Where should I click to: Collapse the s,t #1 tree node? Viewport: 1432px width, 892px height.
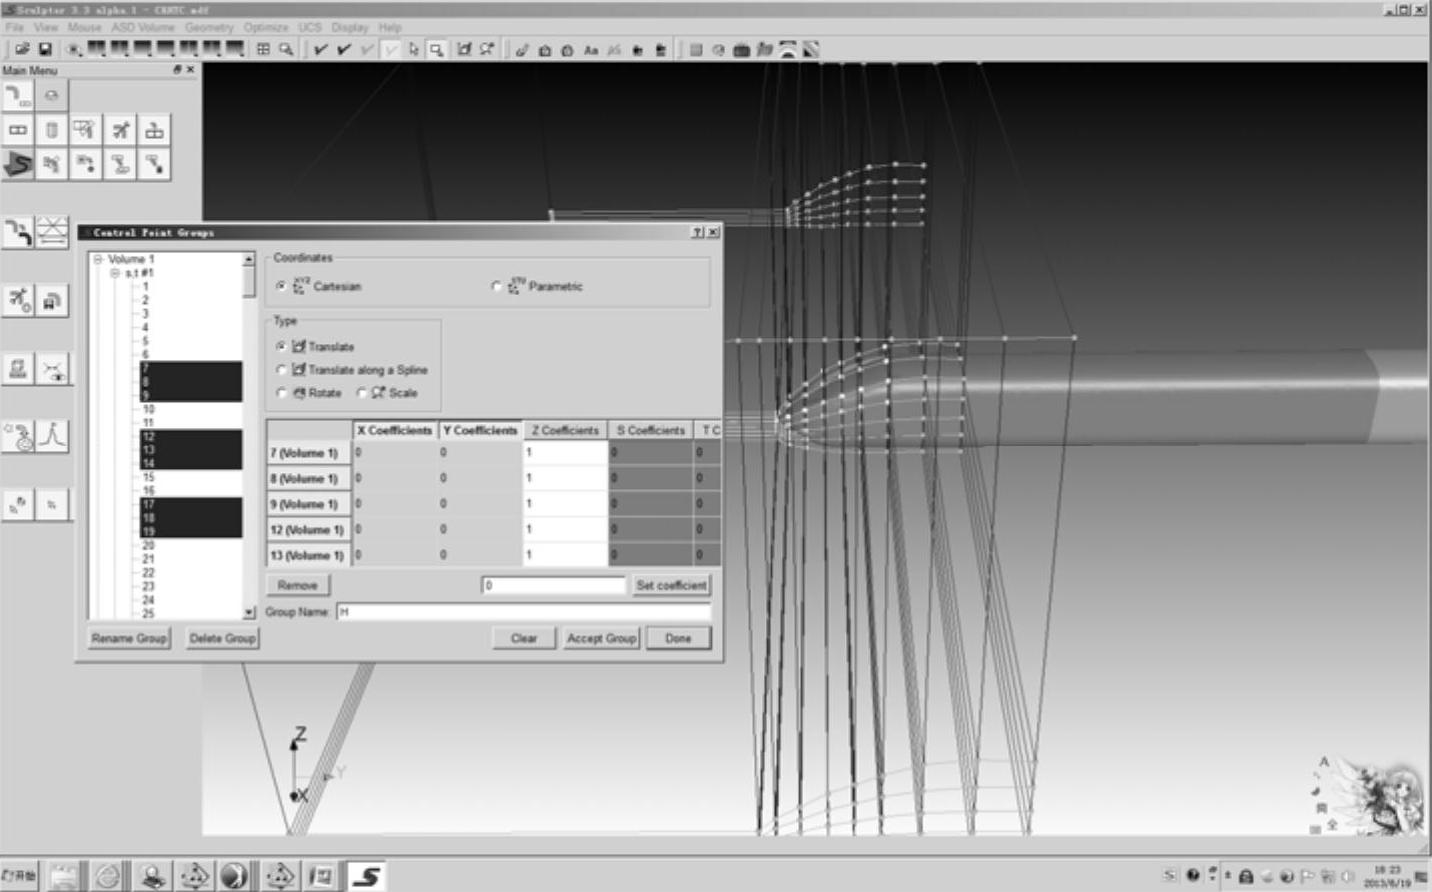pyautogui.click(x=115, y=273)
